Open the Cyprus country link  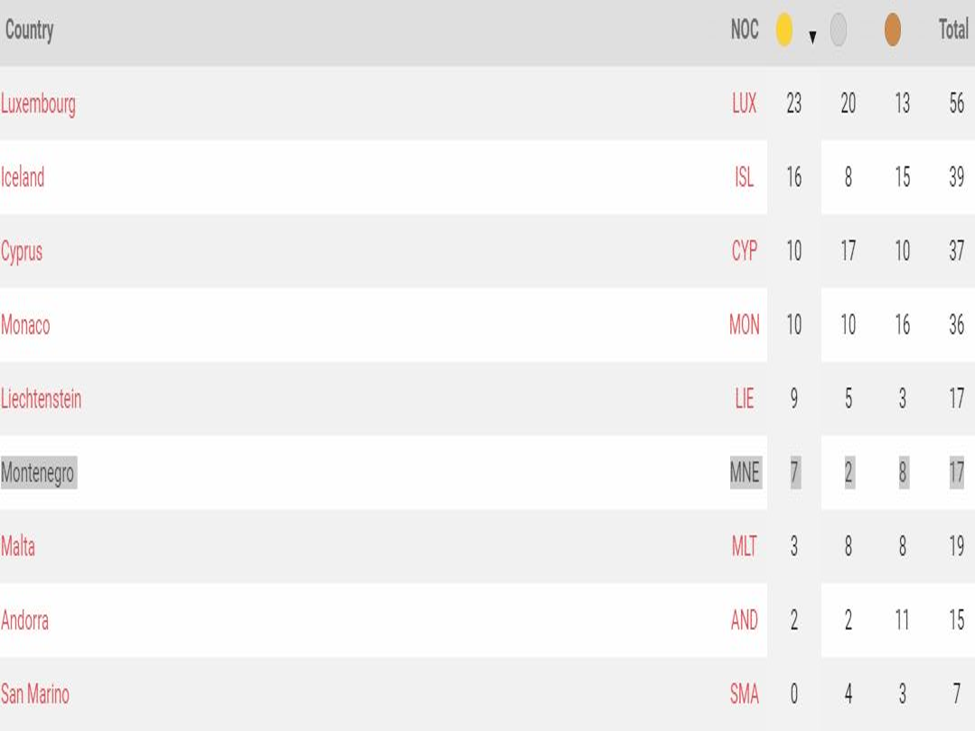pos(22,252)
